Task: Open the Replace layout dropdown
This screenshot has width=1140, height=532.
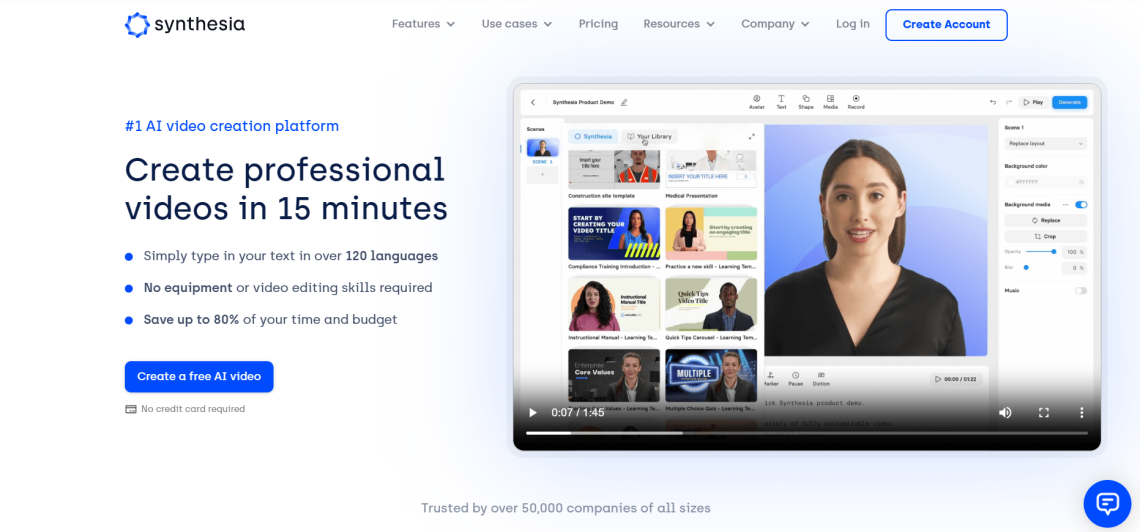Action: [1045, 144]
